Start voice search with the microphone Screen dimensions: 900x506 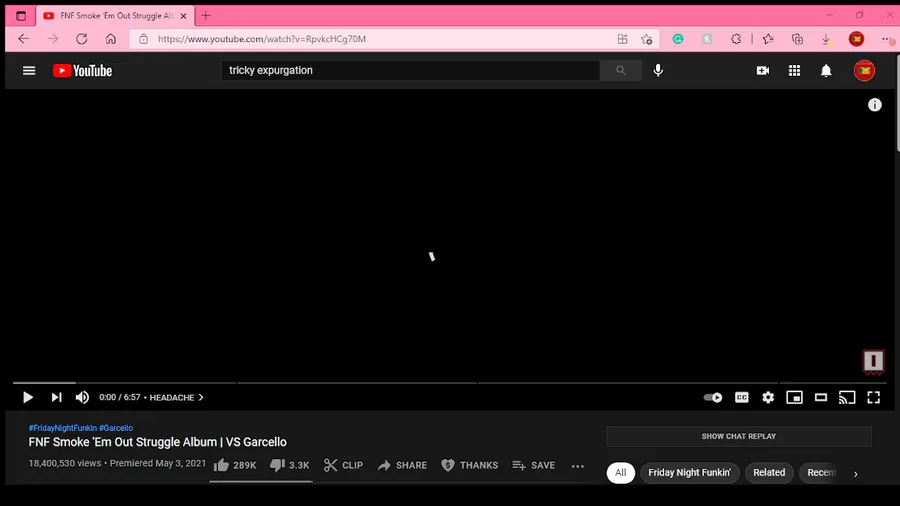point(658,70)
